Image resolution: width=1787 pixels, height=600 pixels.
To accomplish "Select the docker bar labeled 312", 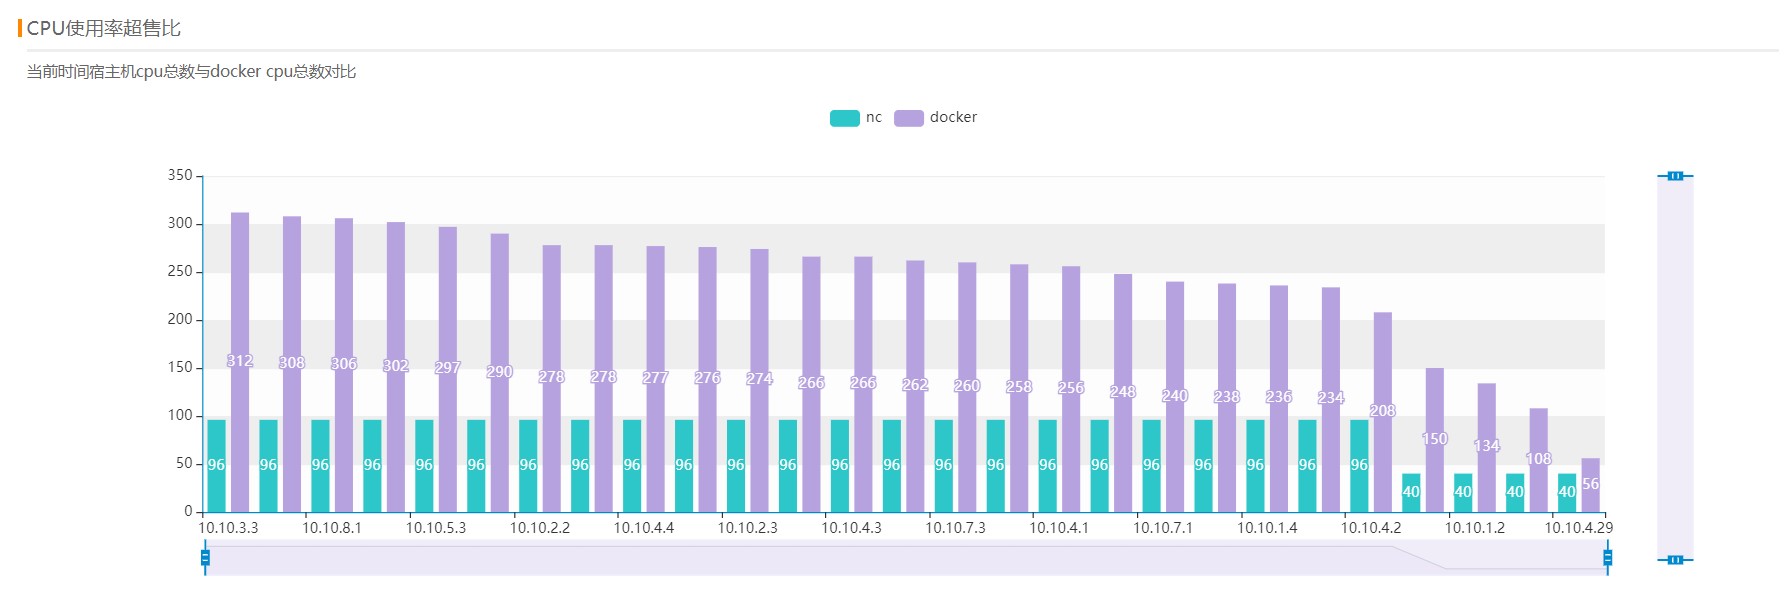I will pos(240,300).
